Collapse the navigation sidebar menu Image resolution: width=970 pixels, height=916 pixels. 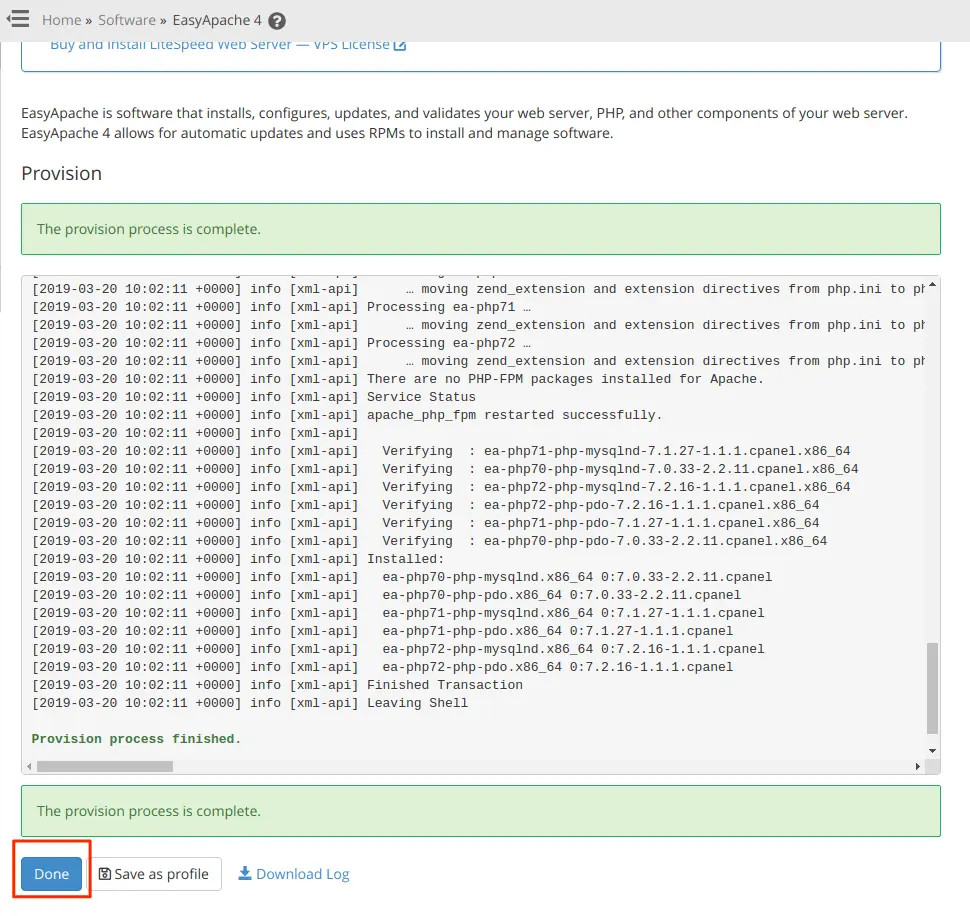[19, 18]
